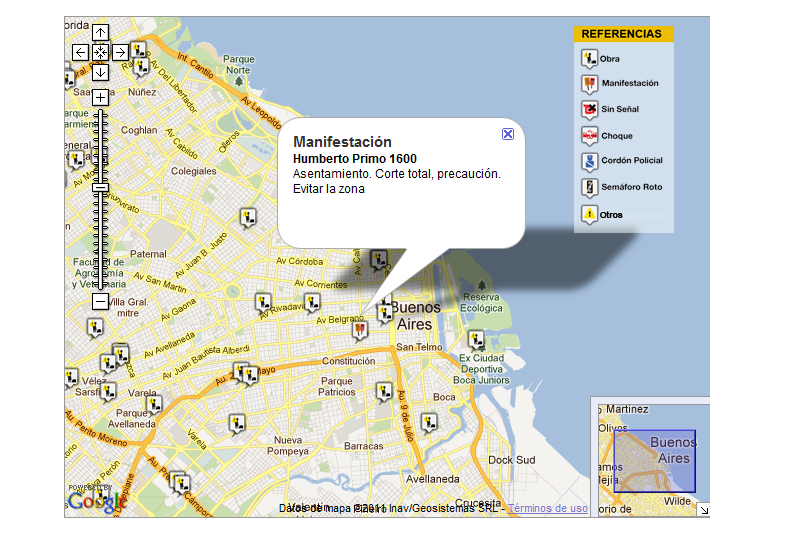788x540 pixels.
Task: Click the 'Manifestación' bubble heading
Action: click(x=342, y=142)
